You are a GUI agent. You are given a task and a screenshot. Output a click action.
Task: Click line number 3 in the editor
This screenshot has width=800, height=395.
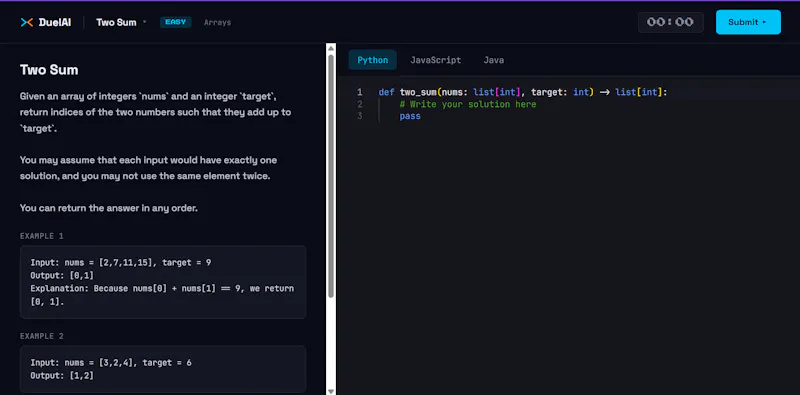[360, 116]
